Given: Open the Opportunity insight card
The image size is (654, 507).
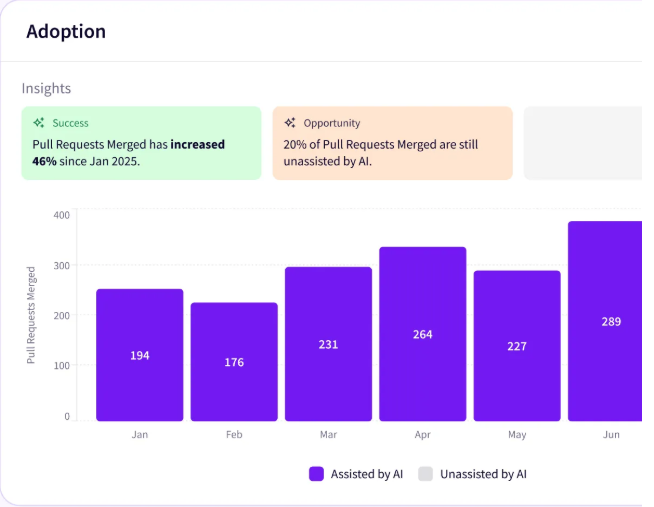Looking at the screenshot, I should pyautogui.click(x=392, y=143).
